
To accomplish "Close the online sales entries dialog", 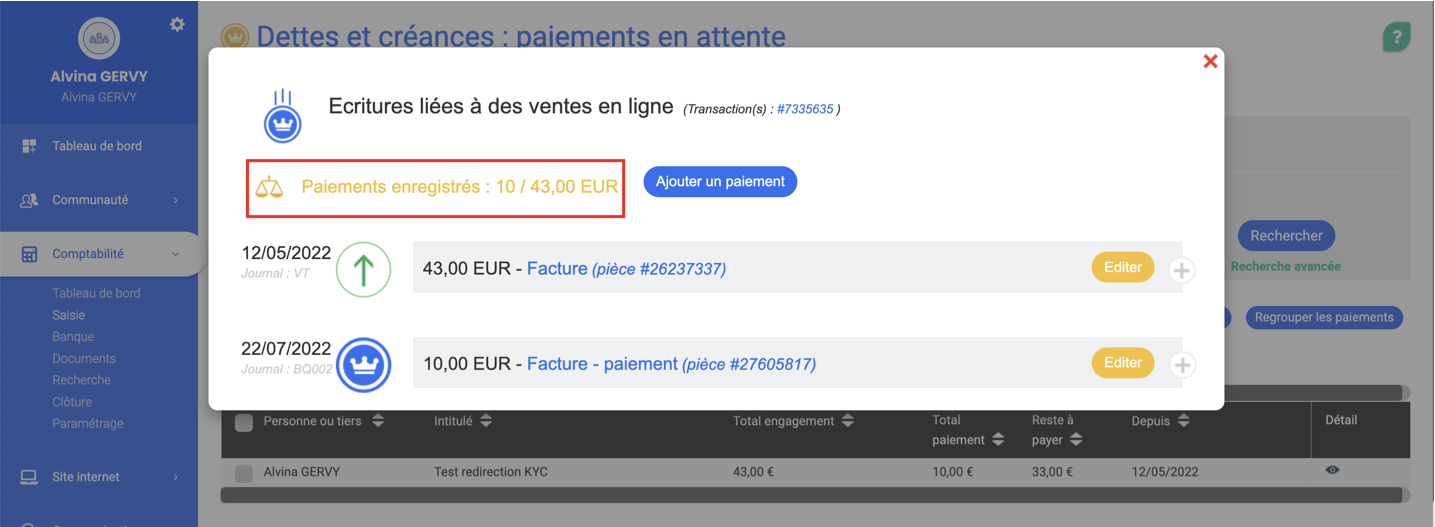I will pos(1210,62).
